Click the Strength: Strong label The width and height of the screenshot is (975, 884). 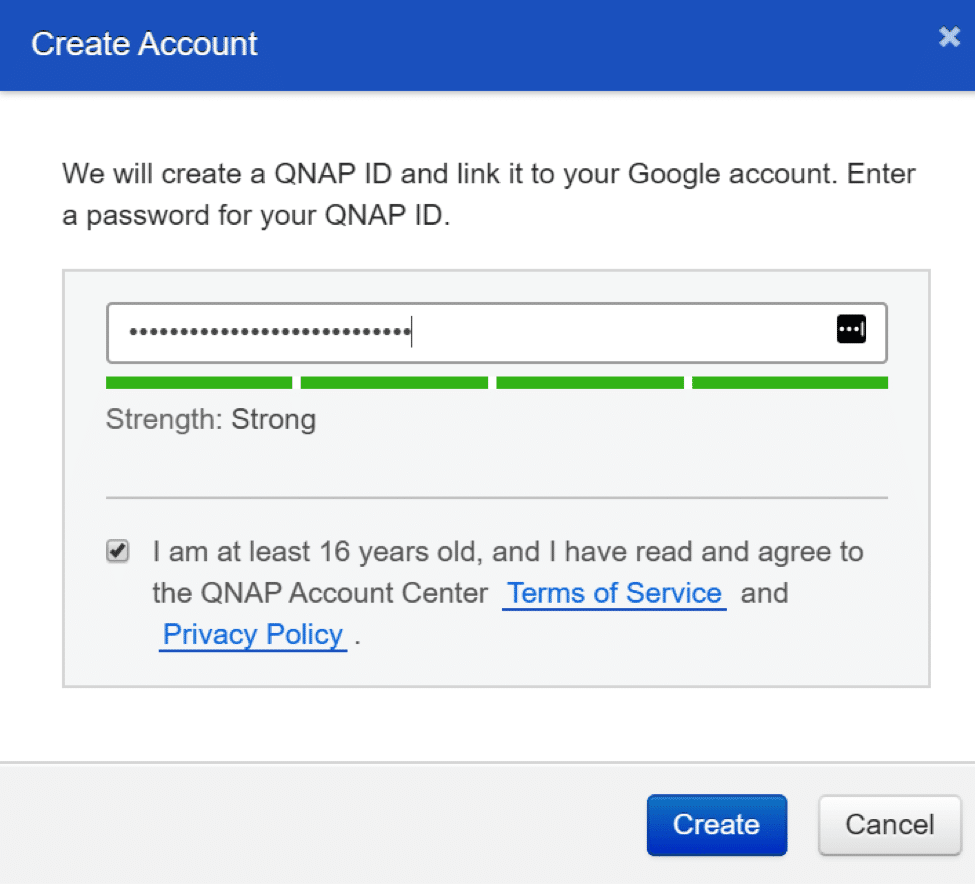[x=211, y=420]
